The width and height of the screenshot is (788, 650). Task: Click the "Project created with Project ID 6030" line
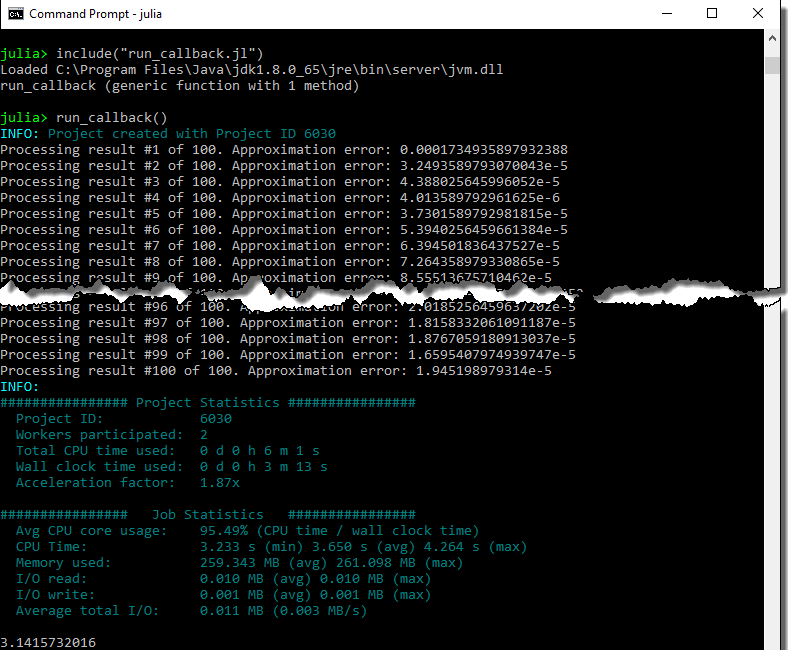(x=190, y=133)
